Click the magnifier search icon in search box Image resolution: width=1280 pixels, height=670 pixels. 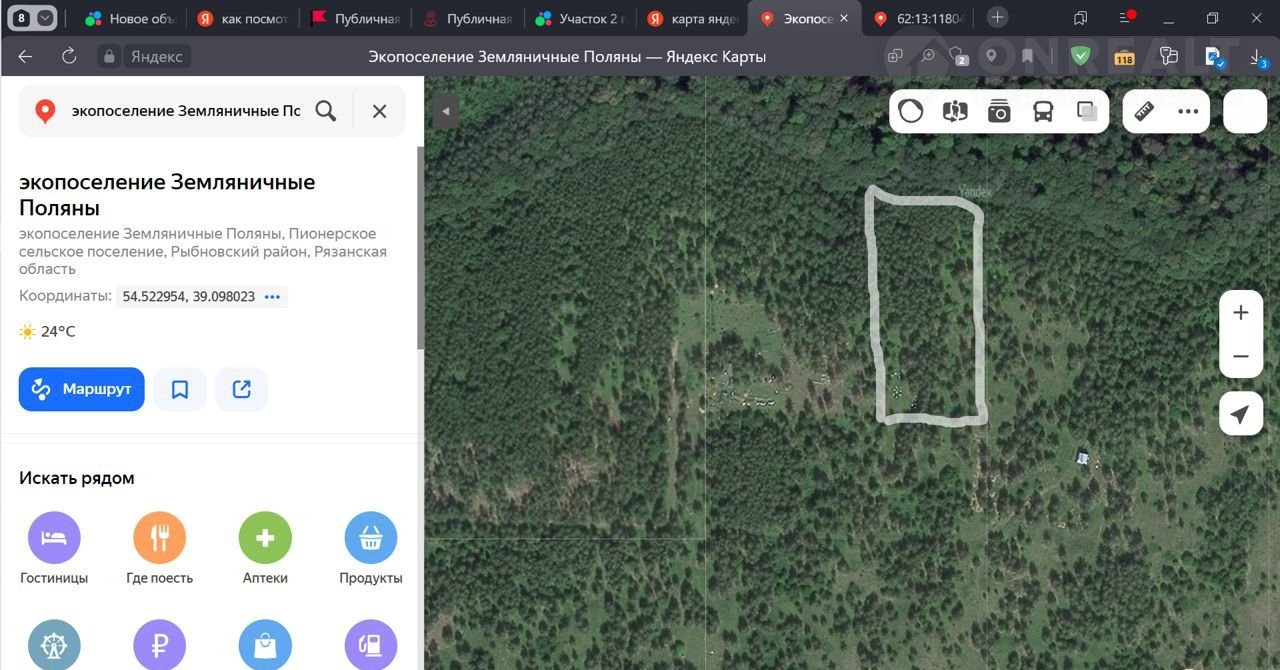pos(326,111)
